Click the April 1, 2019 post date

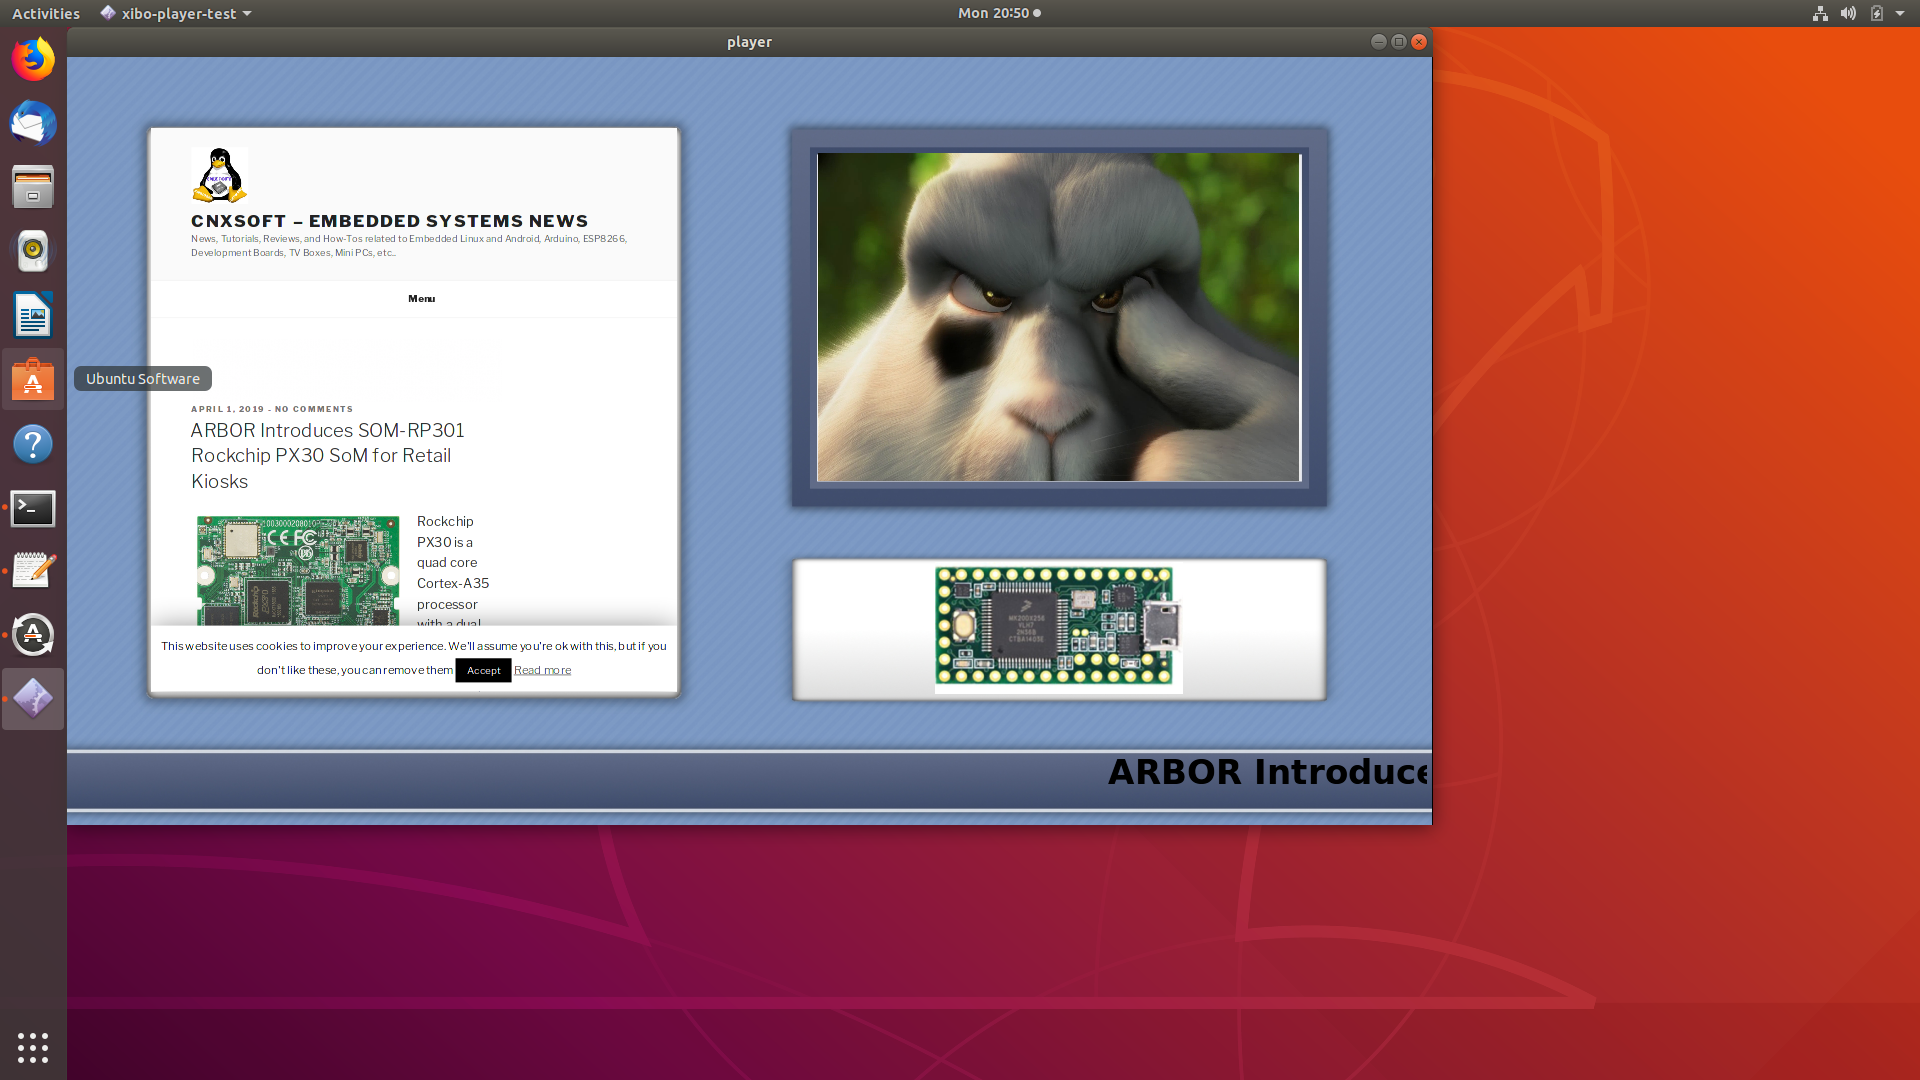tap(228, 409)
